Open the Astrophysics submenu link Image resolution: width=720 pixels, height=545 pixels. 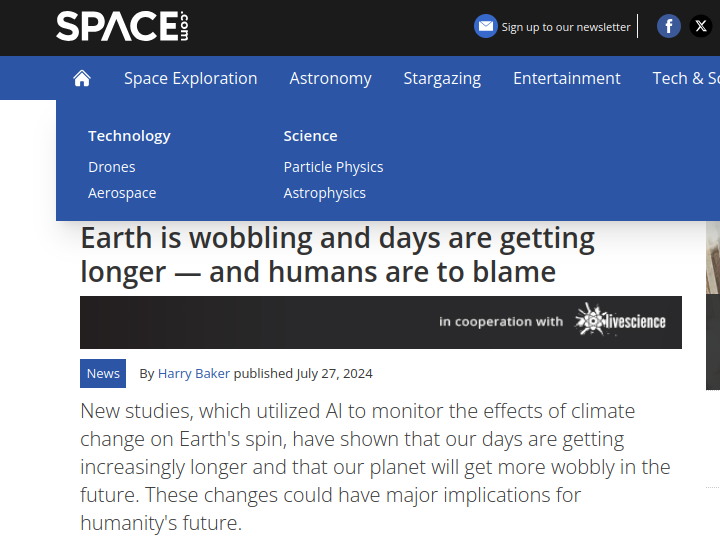324,193
